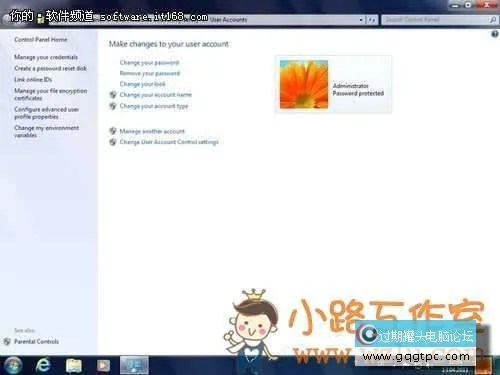The width and height of the screenshot is (500, 375).
Task: Click the help question mark icon
Action: (495, 34)
